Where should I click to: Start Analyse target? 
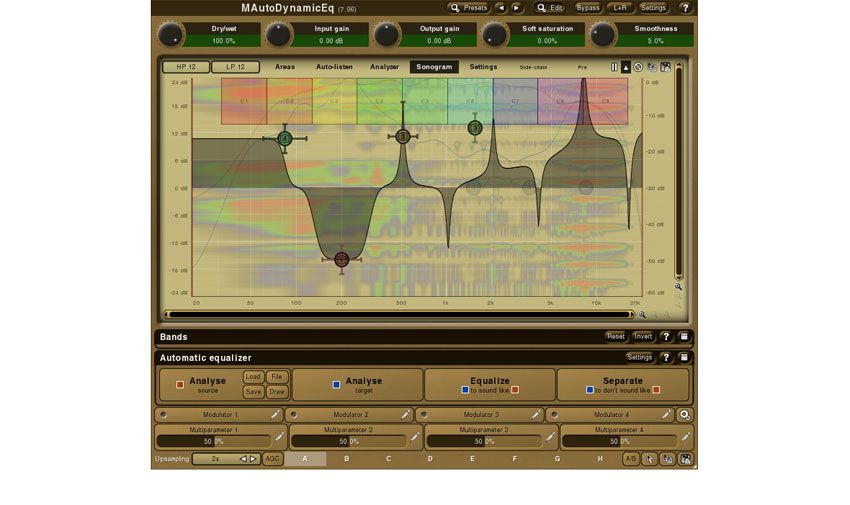tap(357, 385)
